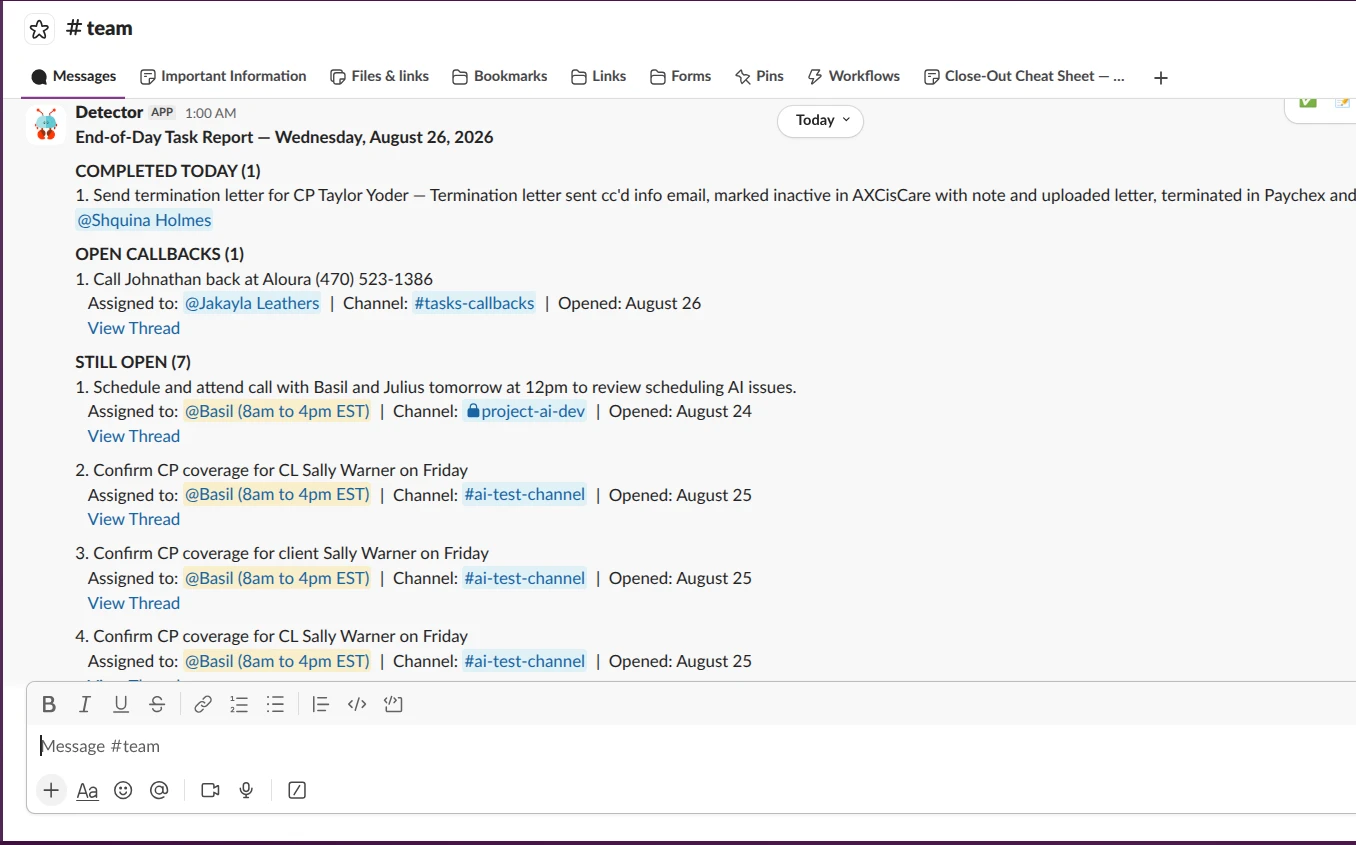Image resolution: width=1356 pixels, height=845 pixels.
Task: Toggle italic formatting in composer
Action: click(85, 705)
